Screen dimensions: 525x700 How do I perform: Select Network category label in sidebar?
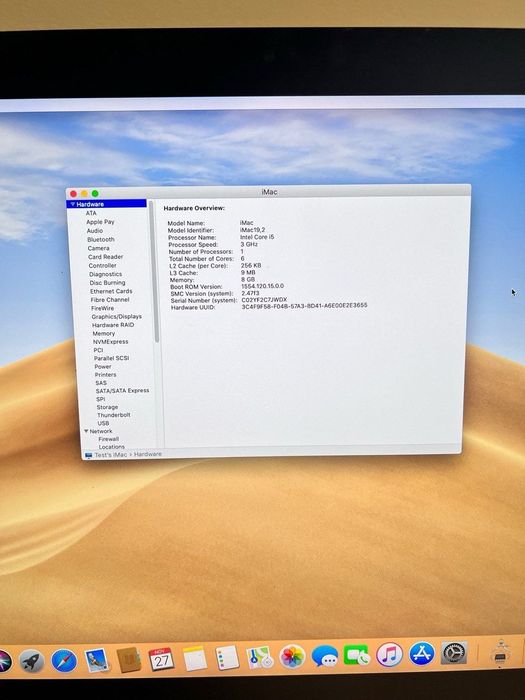101,431
